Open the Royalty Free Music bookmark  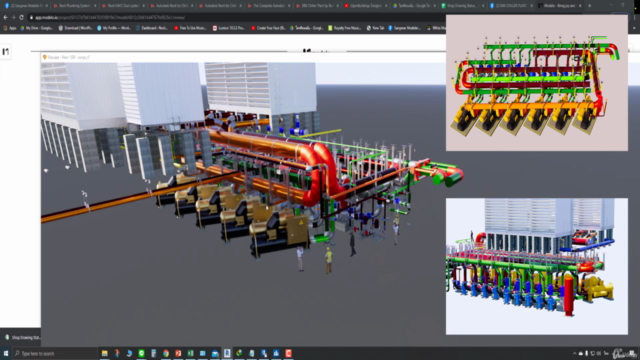[345, 28]
